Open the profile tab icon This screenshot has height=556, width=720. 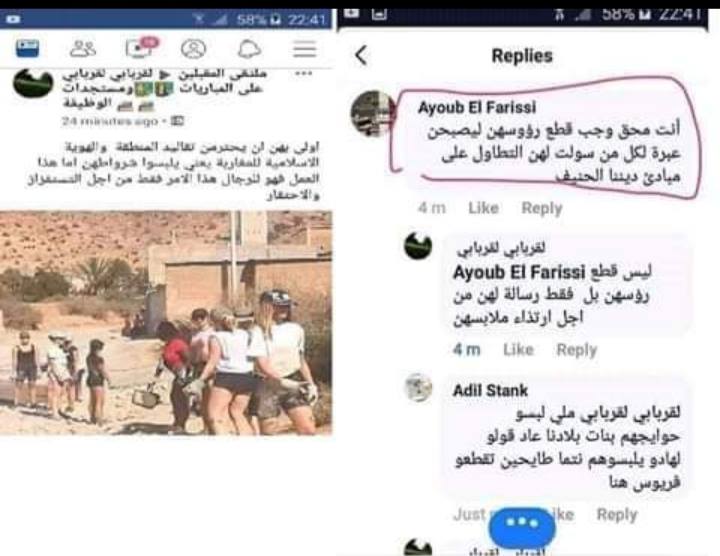[x=193, y=49]
